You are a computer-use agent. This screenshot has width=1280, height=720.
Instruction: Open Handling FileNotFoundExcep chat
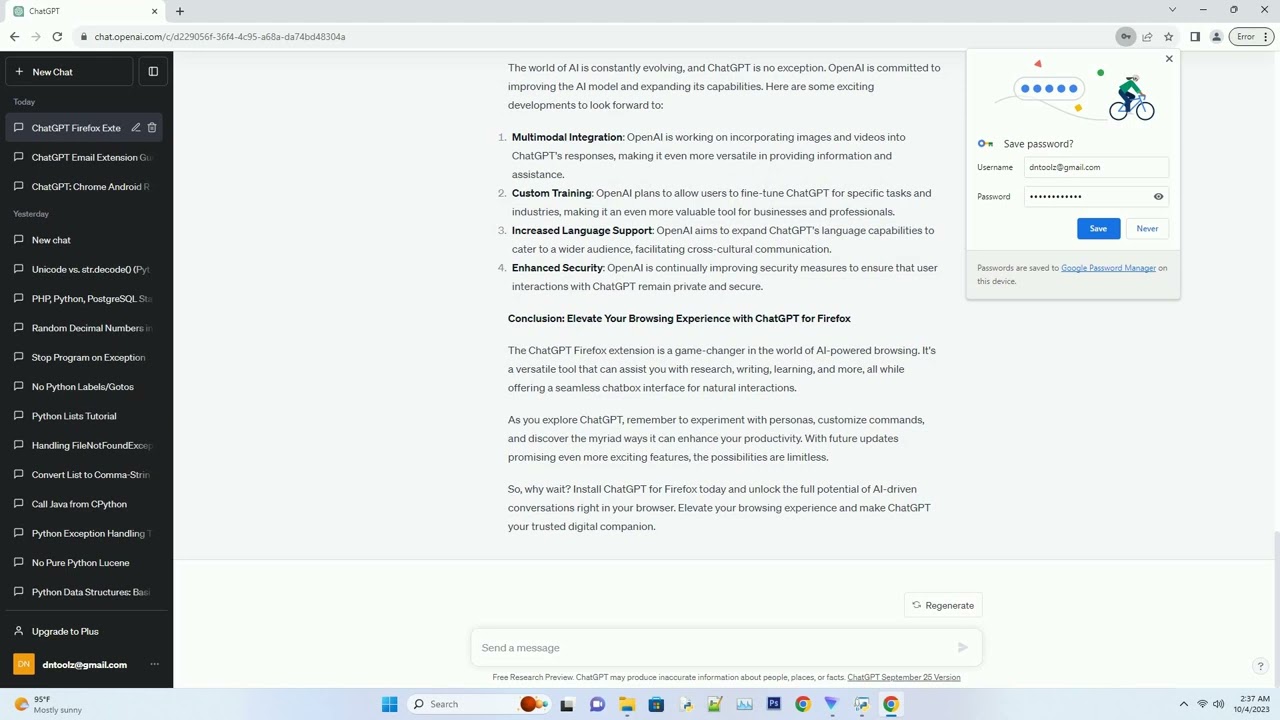tap(86, 445)
